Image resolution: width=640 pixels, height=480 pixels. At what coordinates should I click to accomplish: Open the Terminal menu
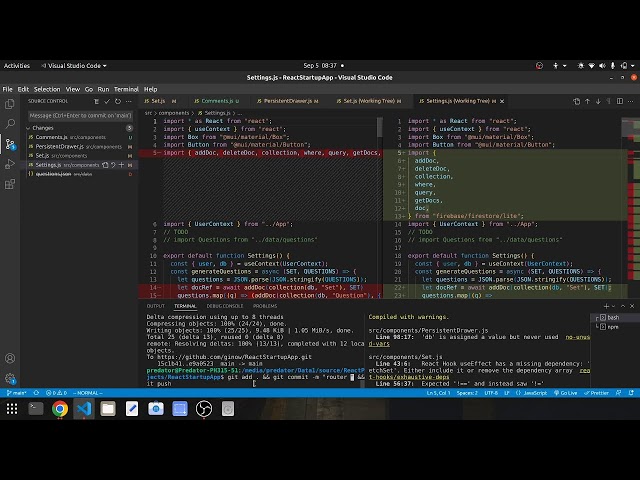[x=126, y=89]
